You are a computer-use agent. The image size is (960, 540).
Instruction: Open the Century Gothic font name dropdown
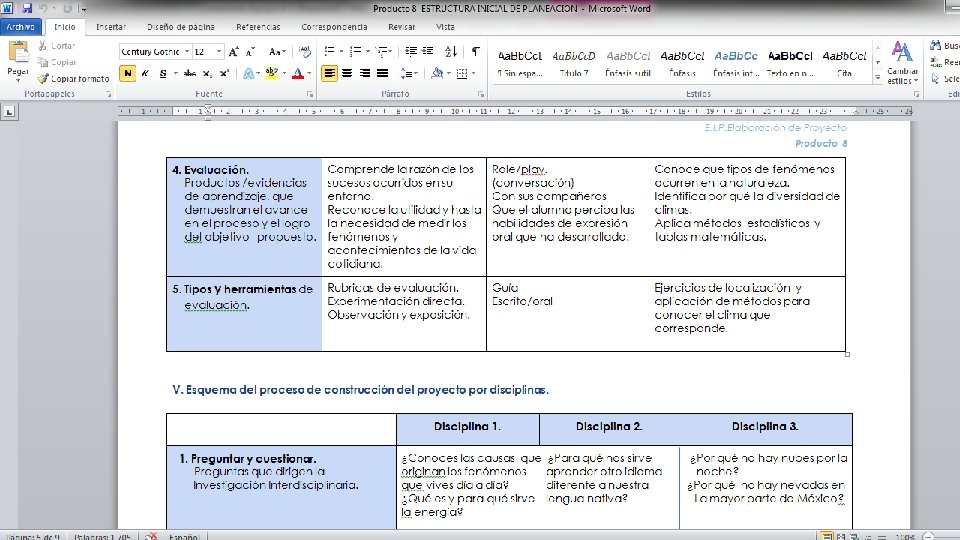187,52
